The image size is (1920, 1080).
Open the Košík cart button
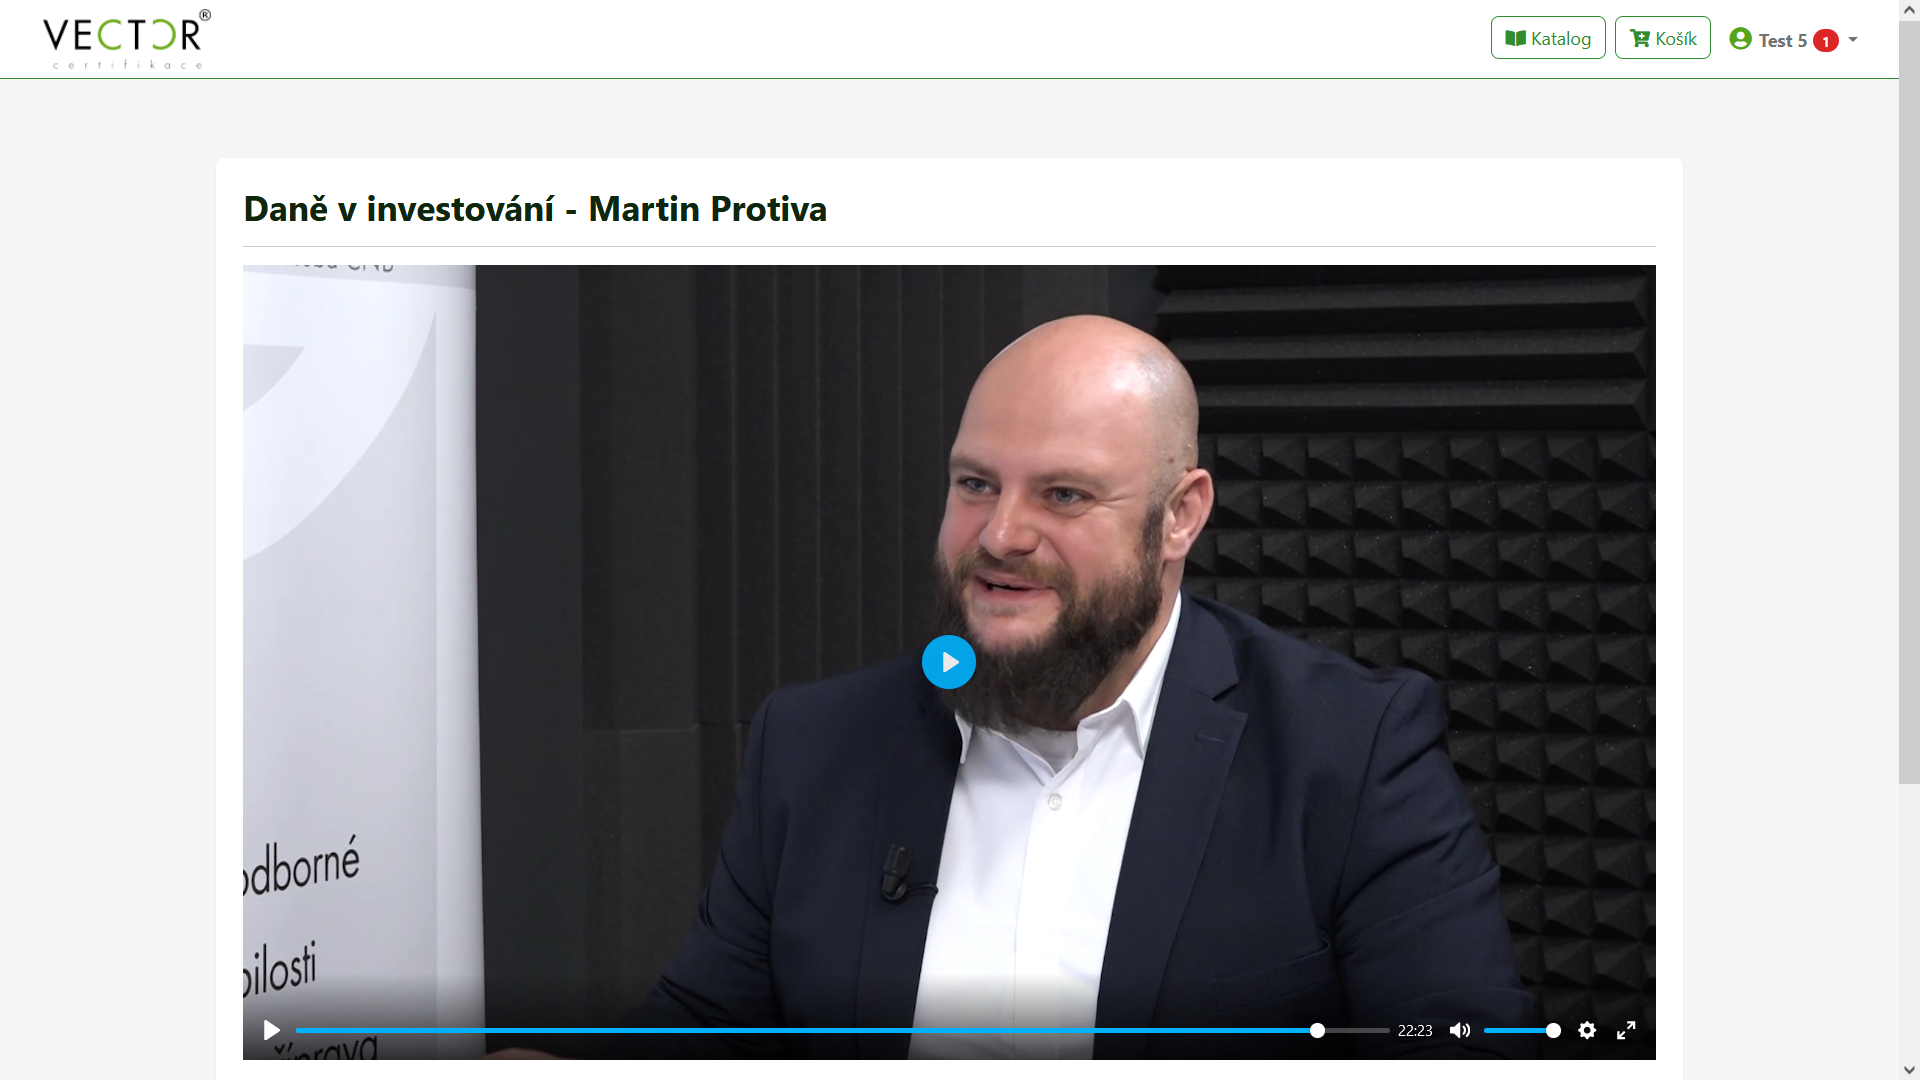(1663, 38)
